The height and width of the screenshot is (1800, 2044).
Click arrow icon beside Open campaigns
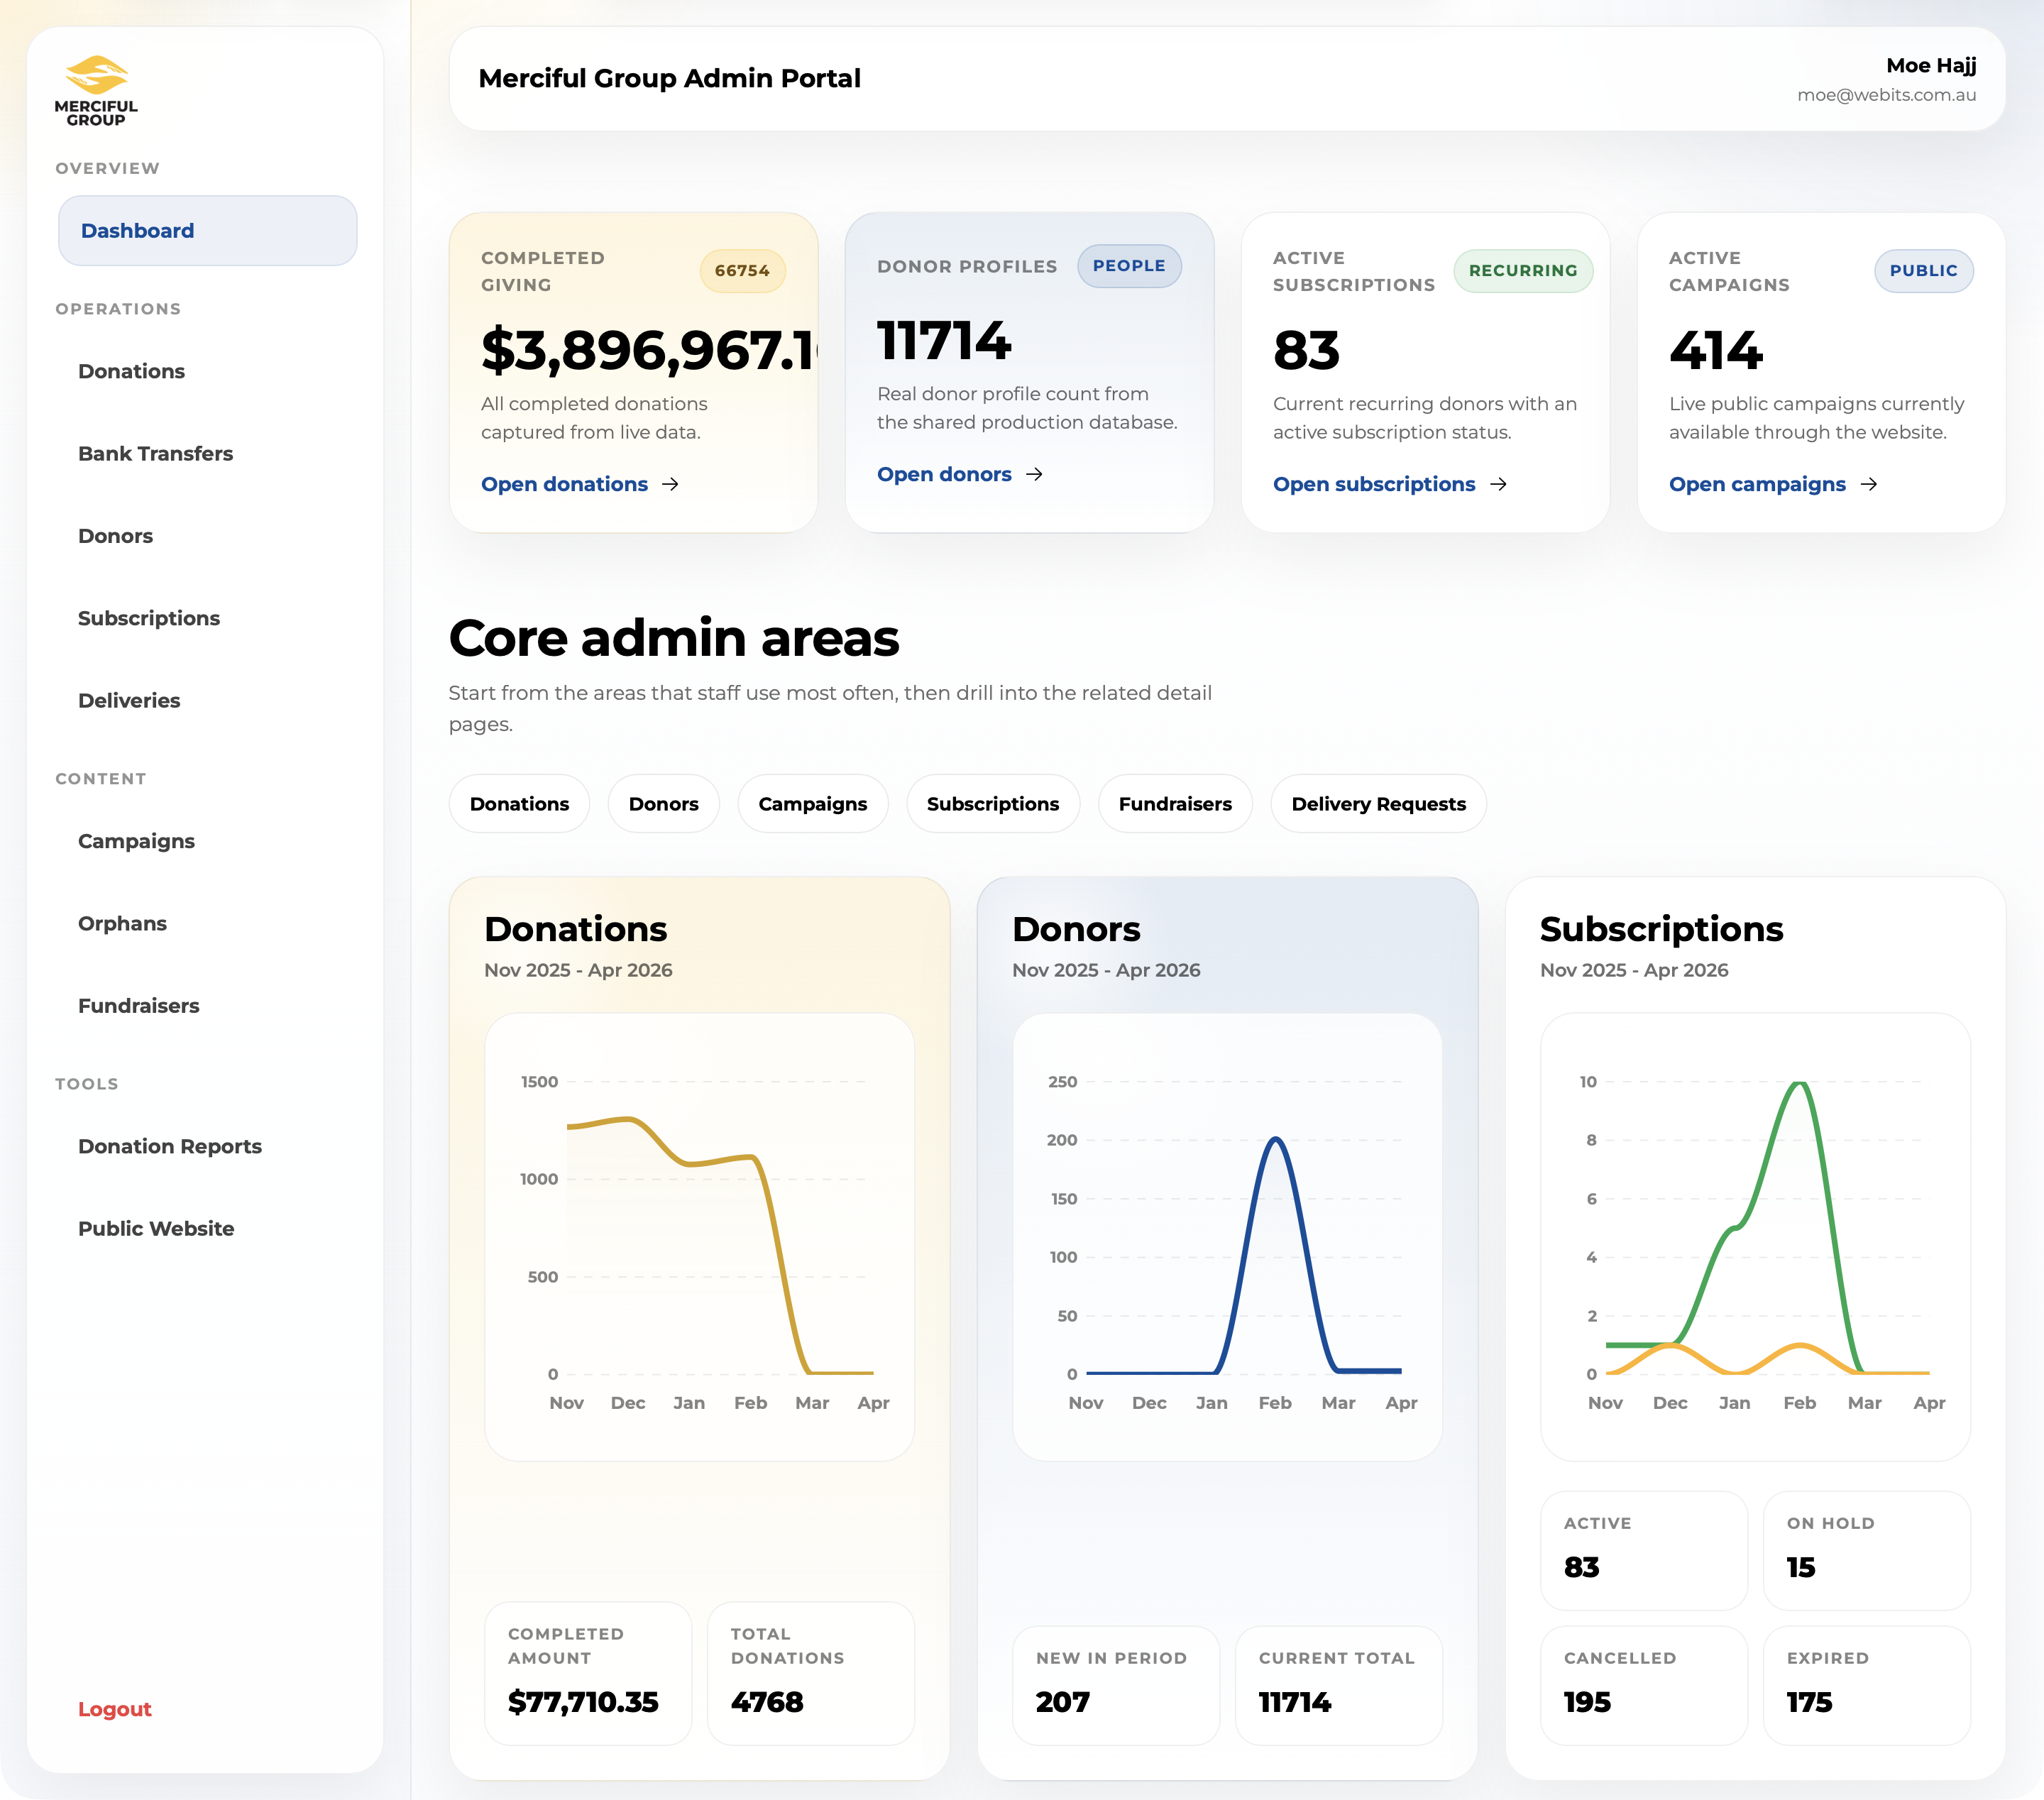[x=1869, y=484]
